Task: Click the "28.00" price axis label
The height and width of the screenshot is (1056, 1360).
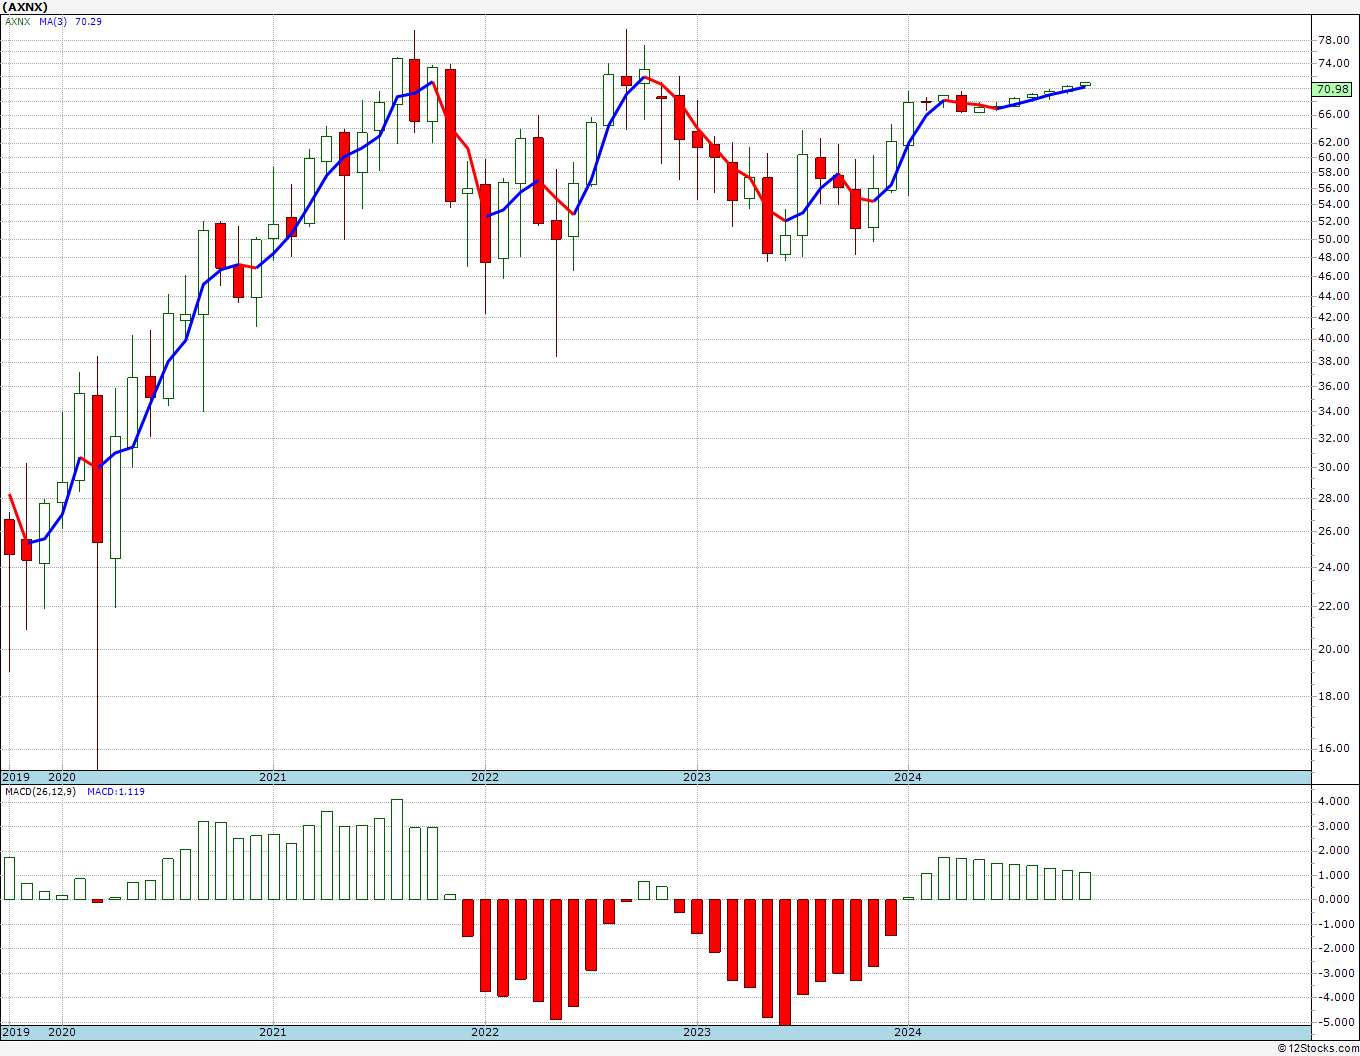Action: (1334, 498)
